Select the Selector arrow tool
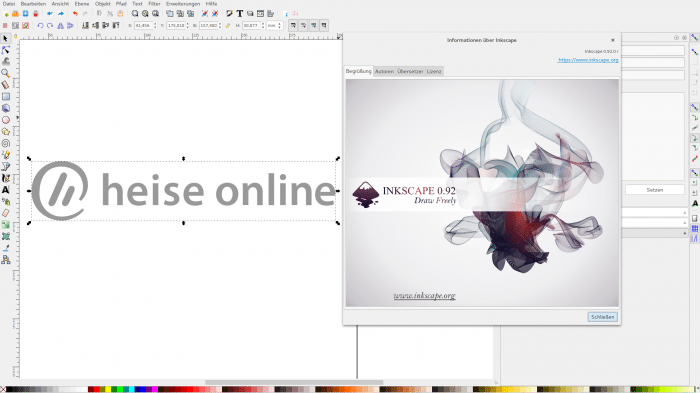 (6, 38)
